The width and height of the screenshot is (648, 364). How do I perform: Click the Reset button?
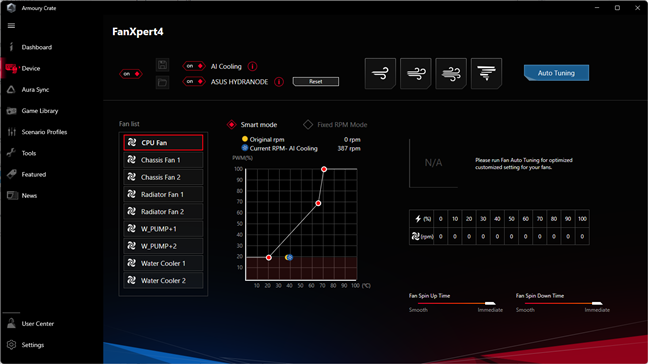coord(316,82)
